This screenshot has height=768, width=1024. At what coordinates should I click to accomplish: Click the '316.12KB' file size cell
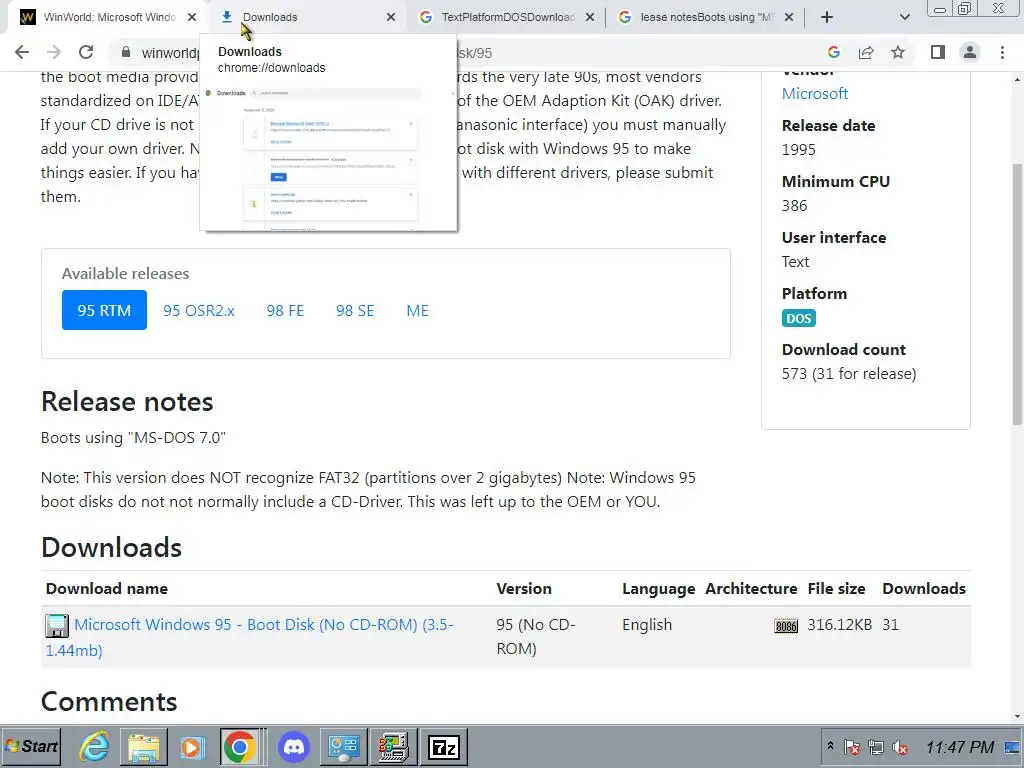tap(839, 624)
